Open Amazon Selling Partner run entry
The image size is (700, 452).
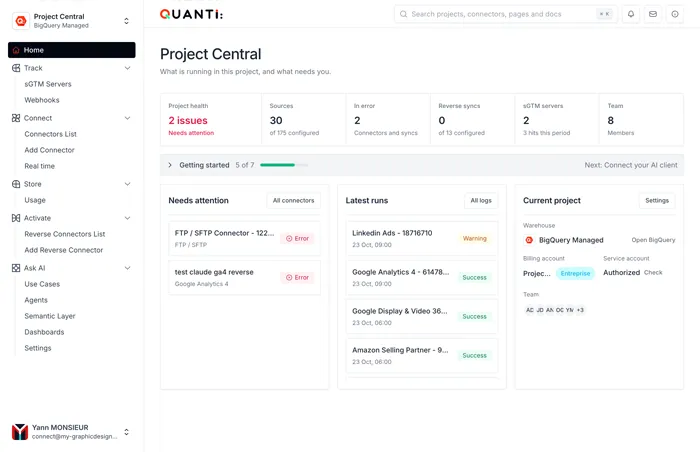(422, 356)
